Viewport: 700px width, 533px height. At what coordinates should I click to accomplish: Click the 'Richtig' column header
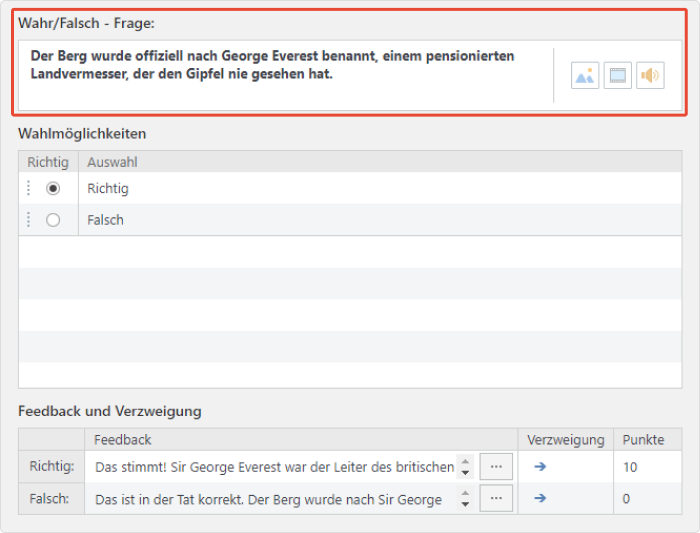[x=48, y=162]
